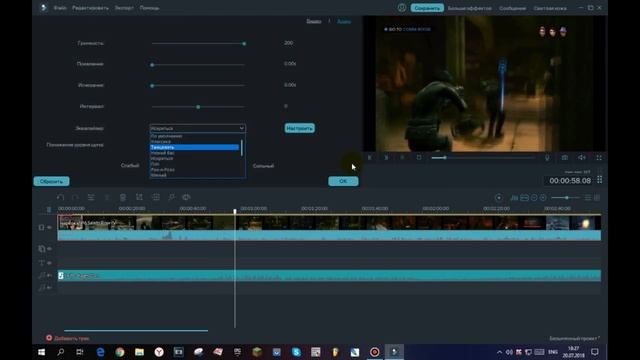The image size is (640, 360).
Task: Select highlighted Танцевать equalizer preset
Action: point(195,147)
